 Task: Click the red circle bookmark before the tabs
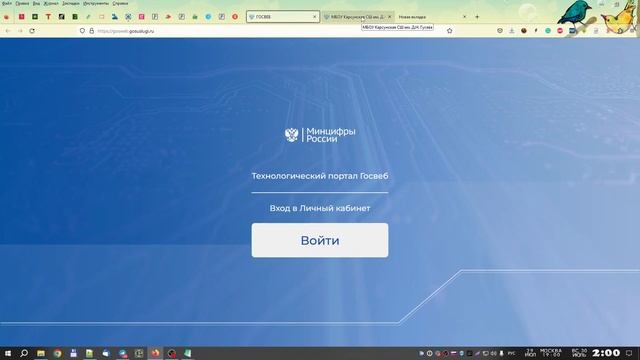point(235,17)
